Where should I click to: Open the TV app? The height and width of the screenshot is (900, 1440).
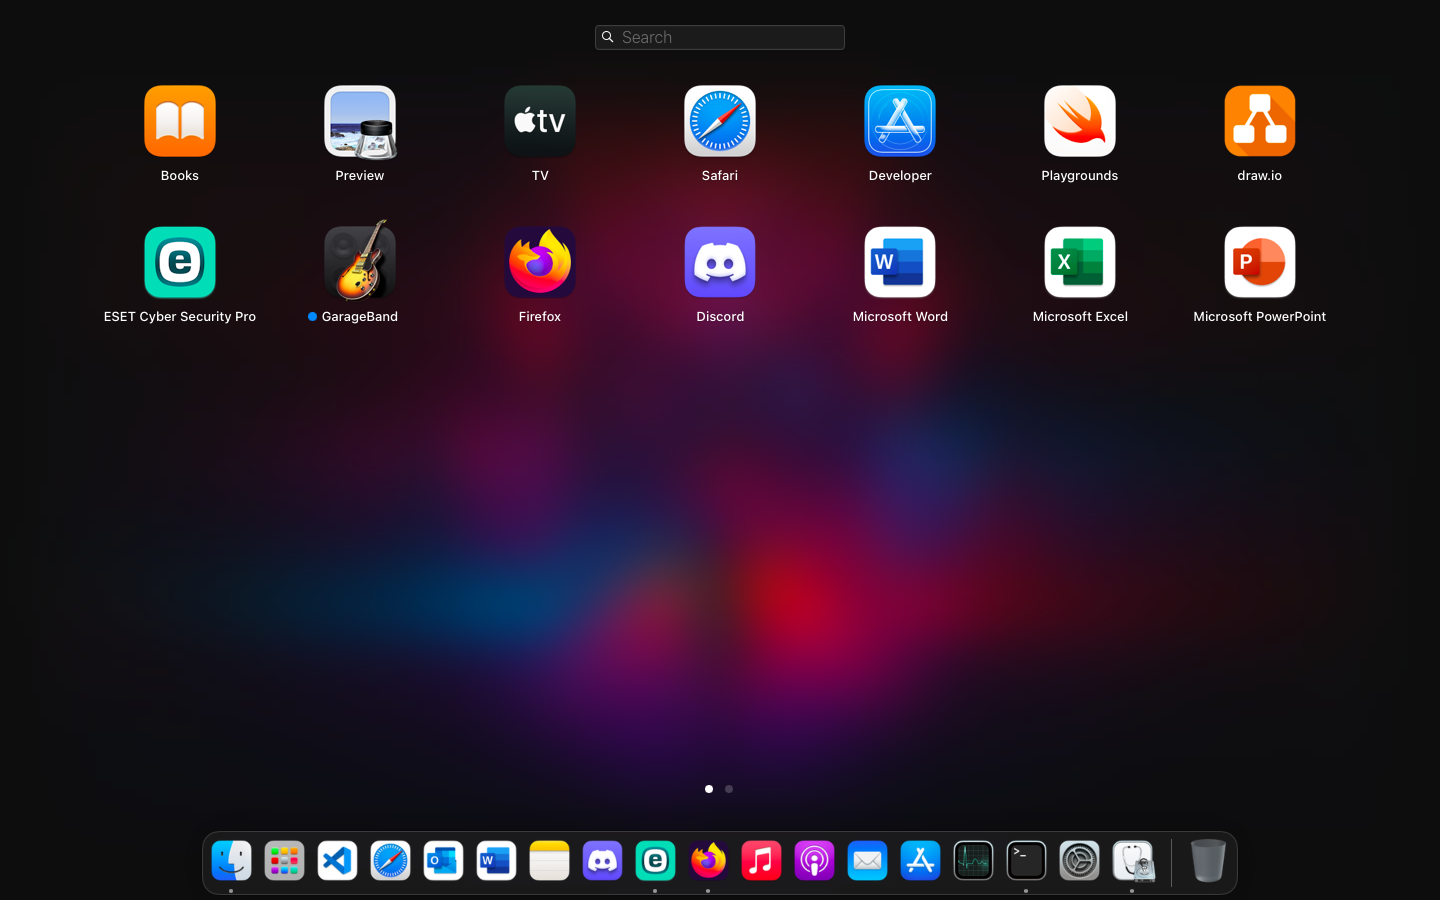tap(539, 121)
